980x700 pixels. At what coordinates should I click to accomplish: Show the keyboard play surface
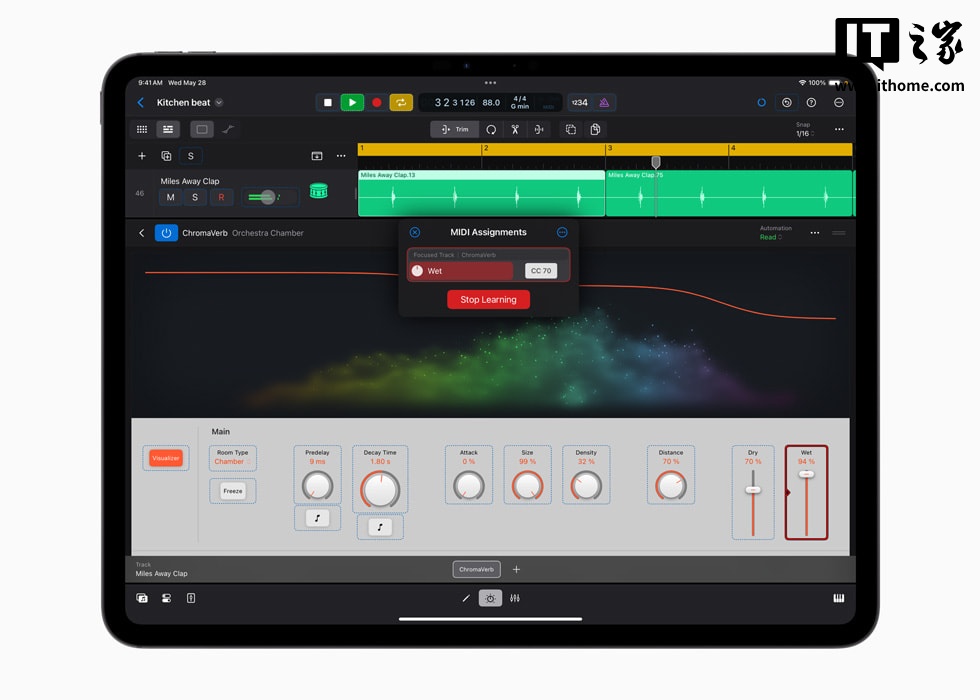click(x=839, y=598)
